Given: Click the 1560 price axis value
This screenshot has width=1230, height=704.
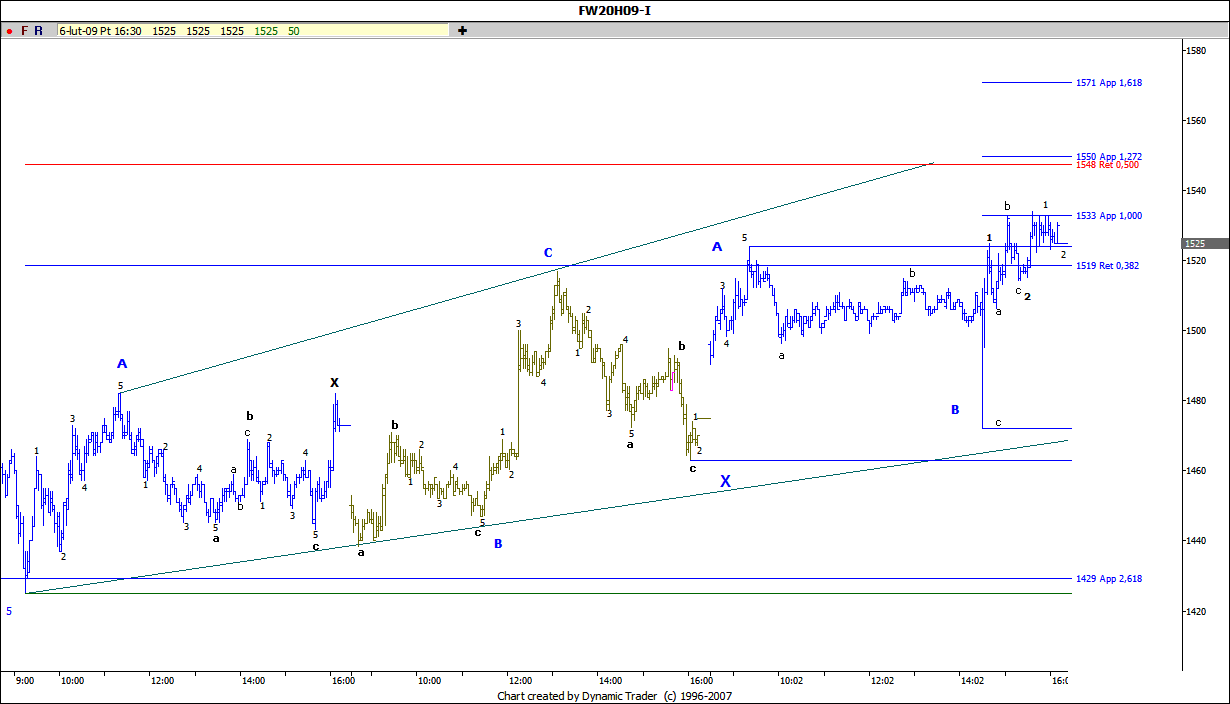Looking at the screenshot, I should 1197,120.
